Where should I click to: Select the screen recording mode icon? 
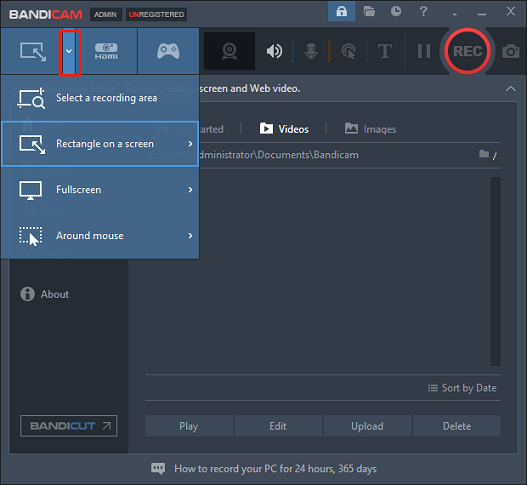click(x=33, y=51)
